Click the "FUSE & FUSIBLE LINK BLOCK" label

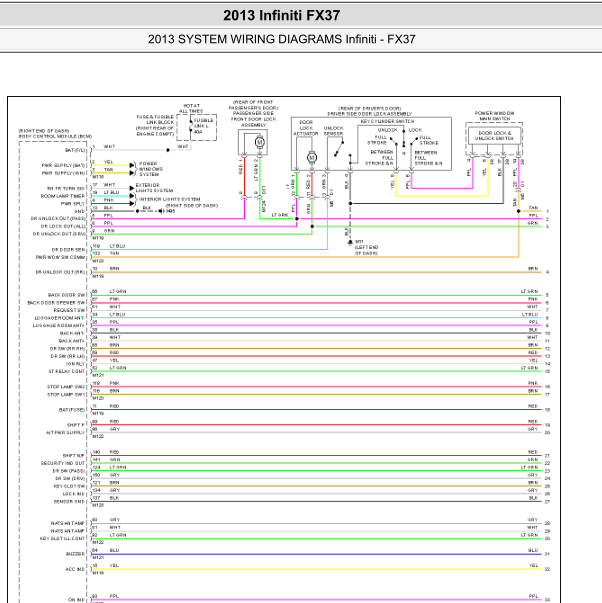click(155, 120)
